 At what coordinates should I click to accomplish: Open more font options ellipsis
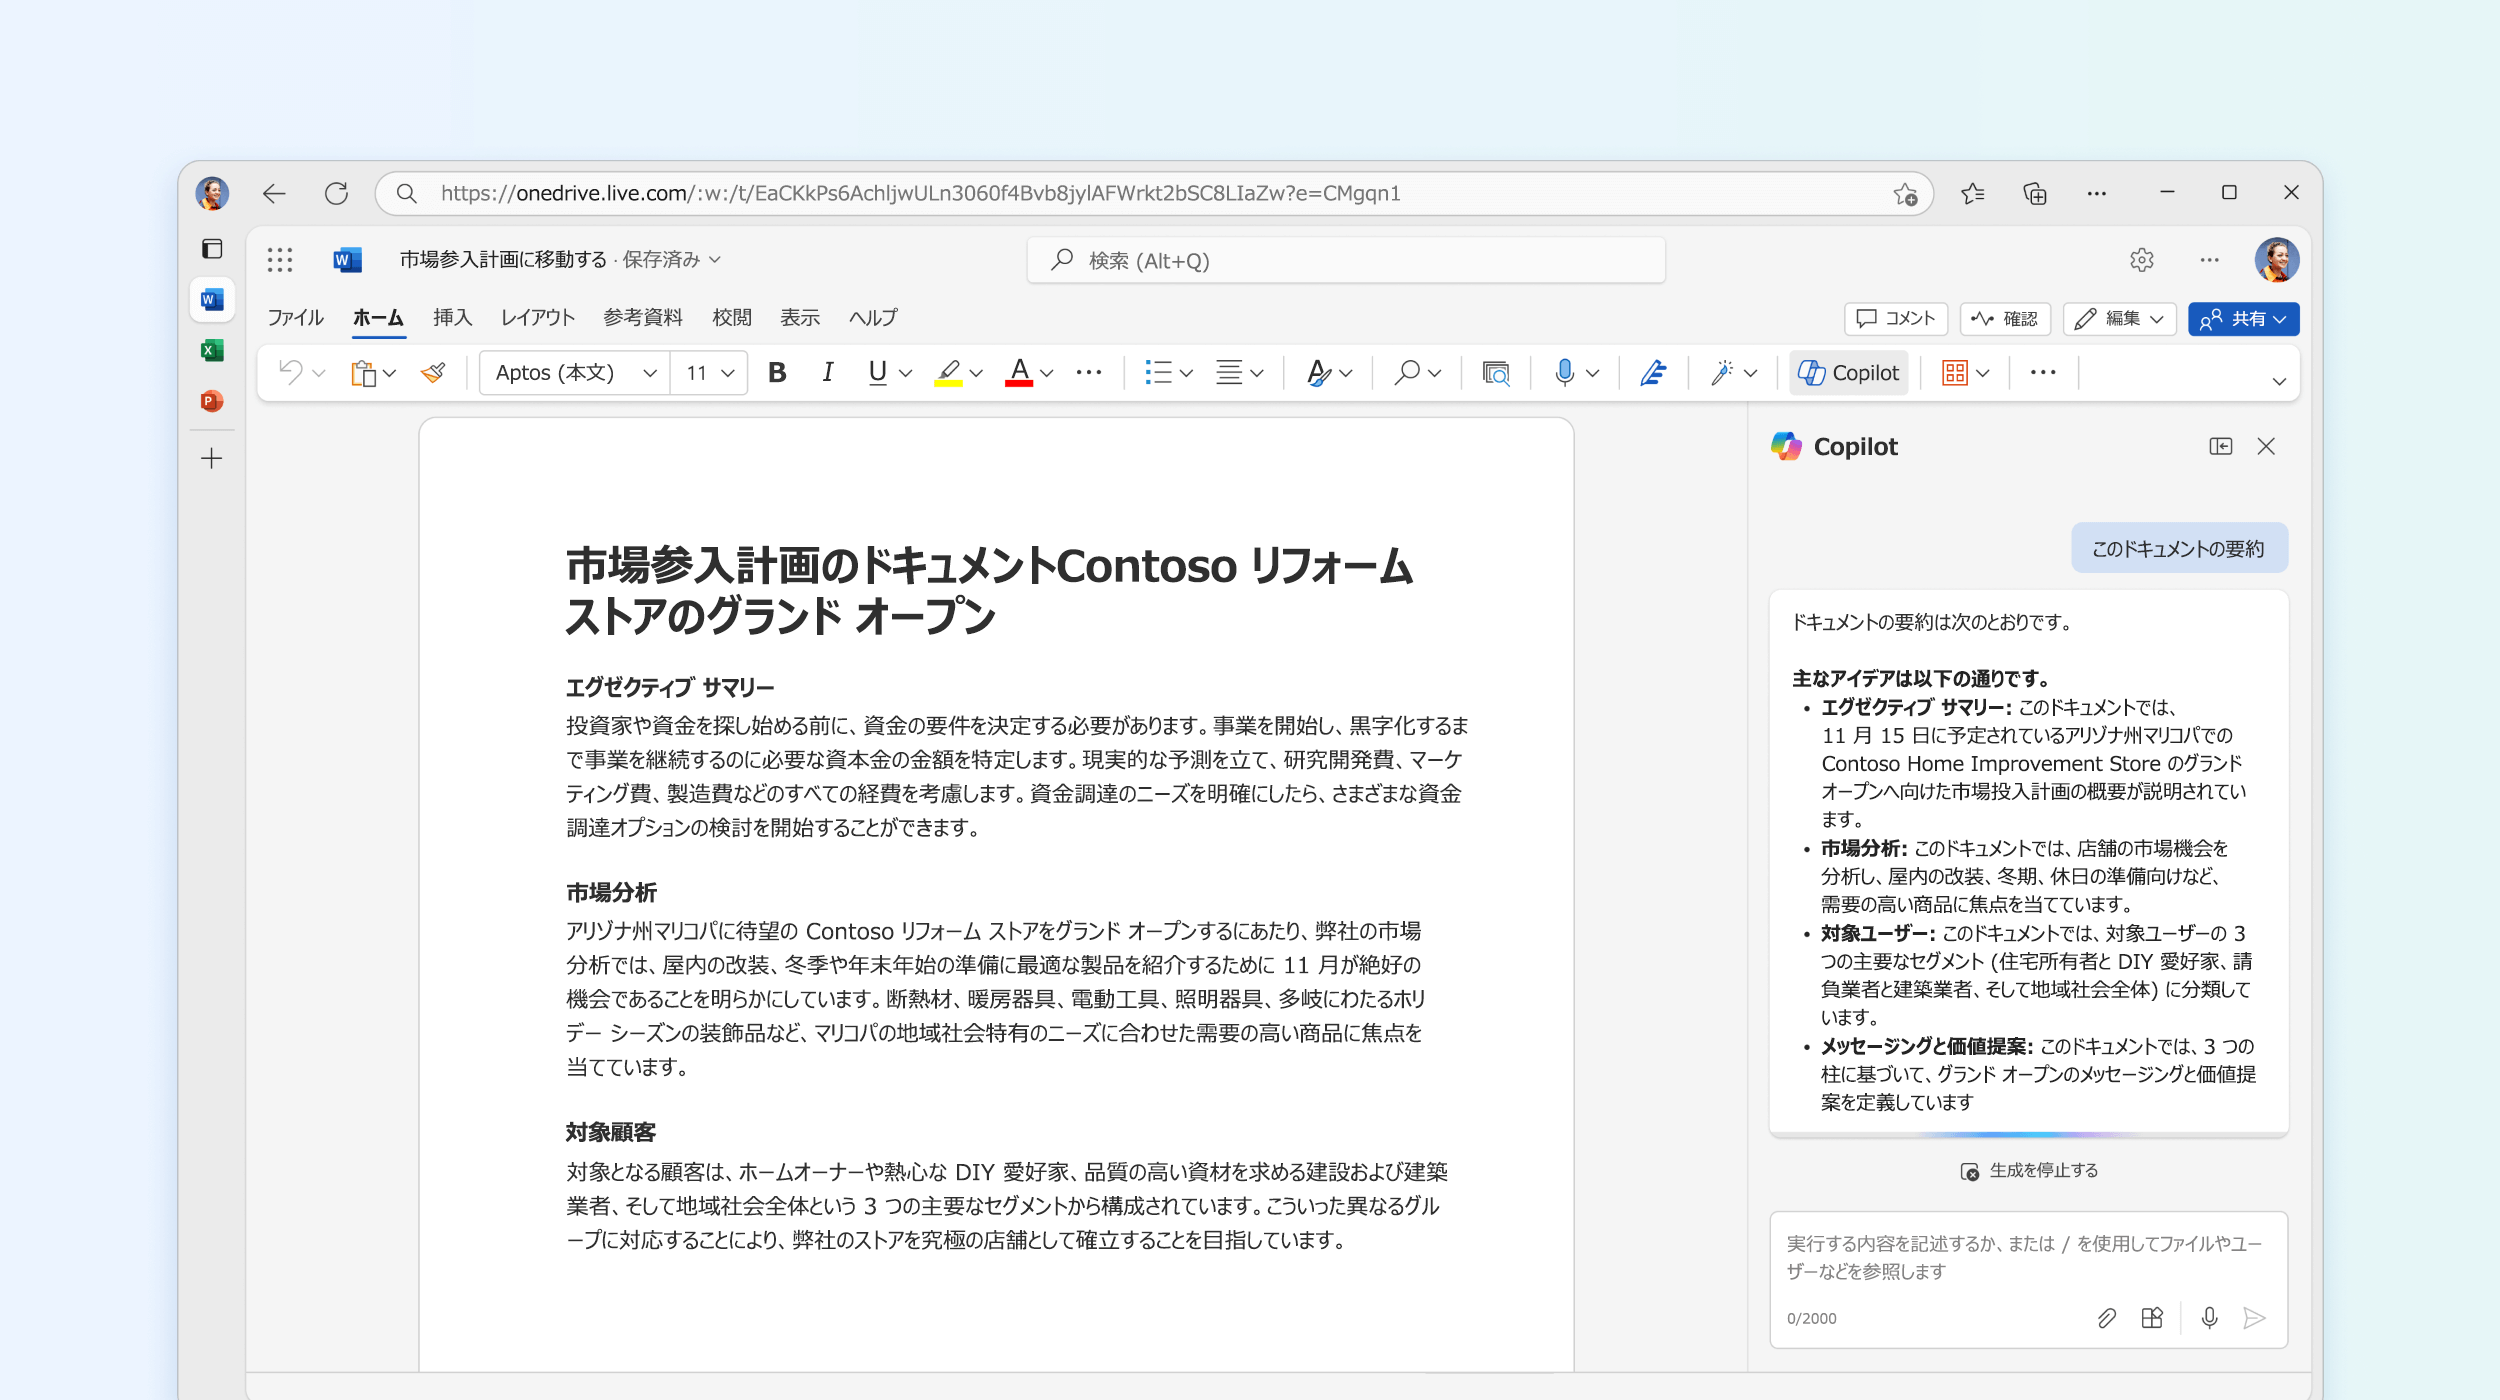coord(1088,373)
